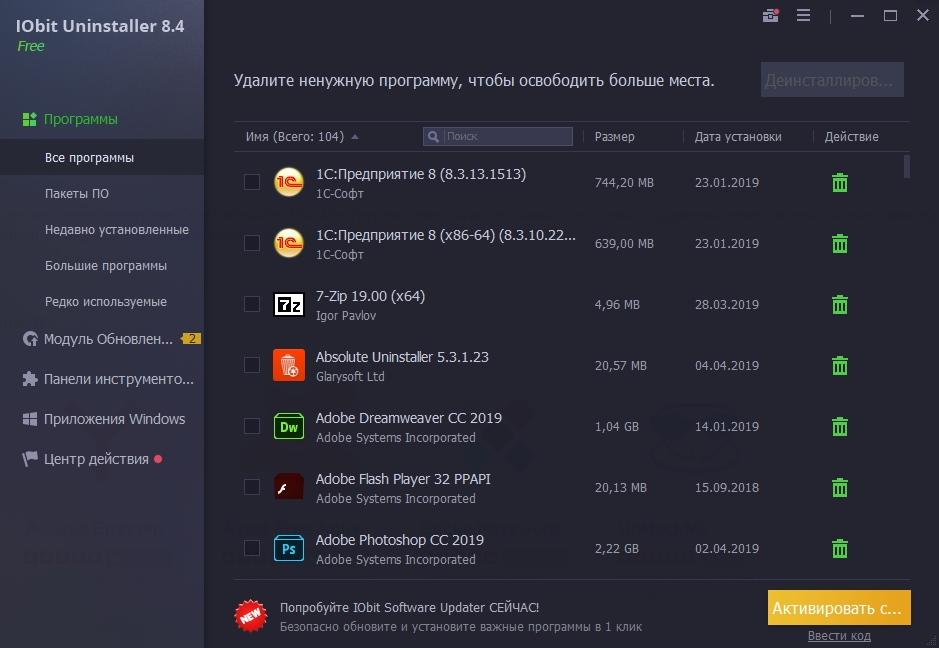This screenshot has width=939, height=648.
Task: Click the yellow Активировать с... button
Action: 839,607
